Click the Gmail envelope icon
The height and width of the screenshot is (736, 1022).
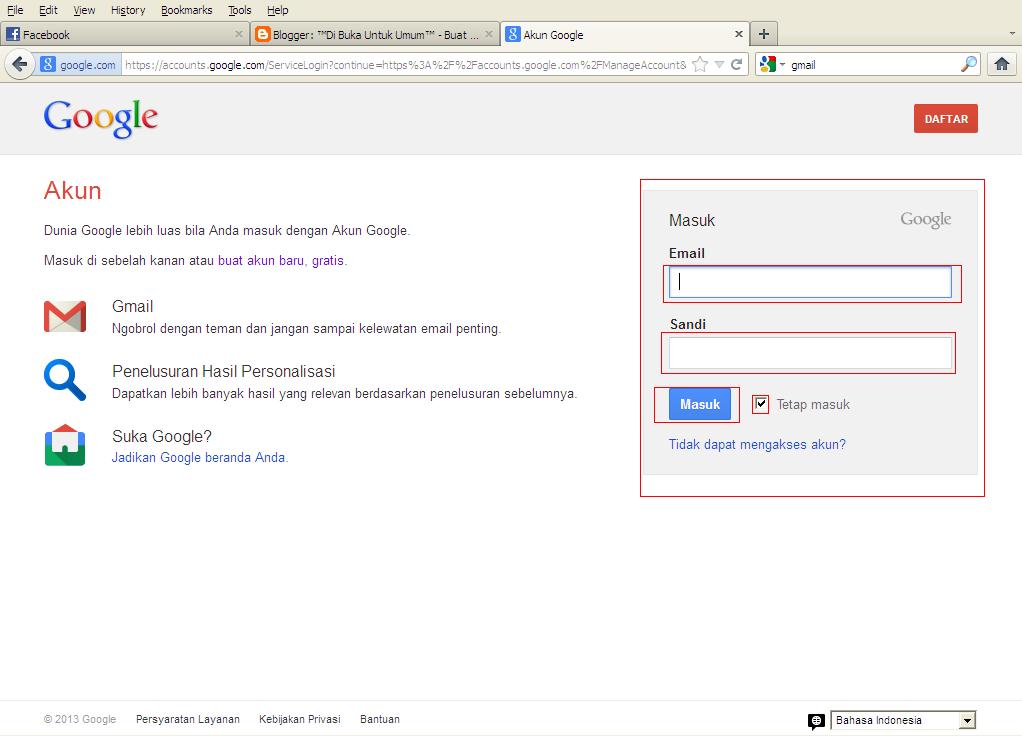click(x=65, y=316)
